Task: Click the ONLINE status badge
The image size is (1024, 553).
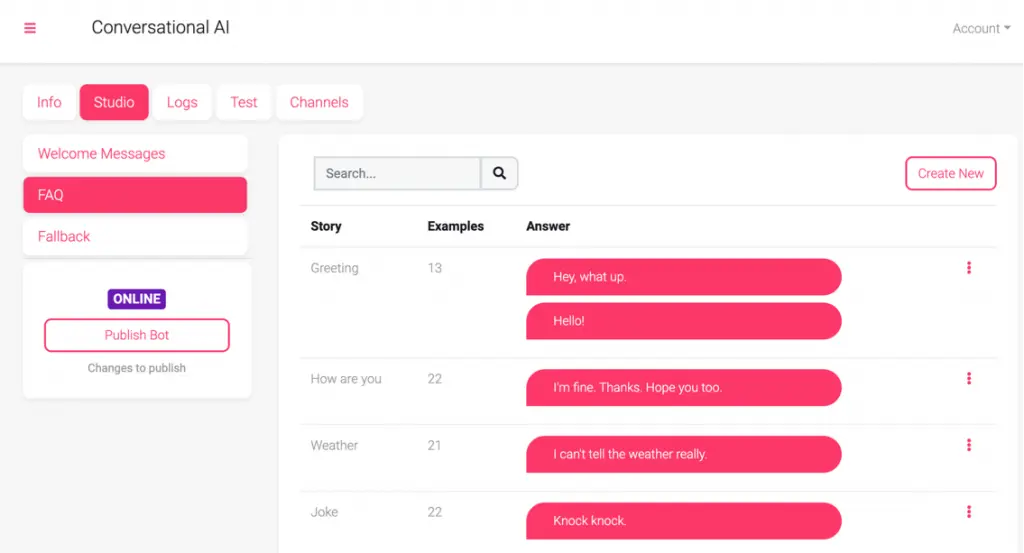Action: click(137, 299)
